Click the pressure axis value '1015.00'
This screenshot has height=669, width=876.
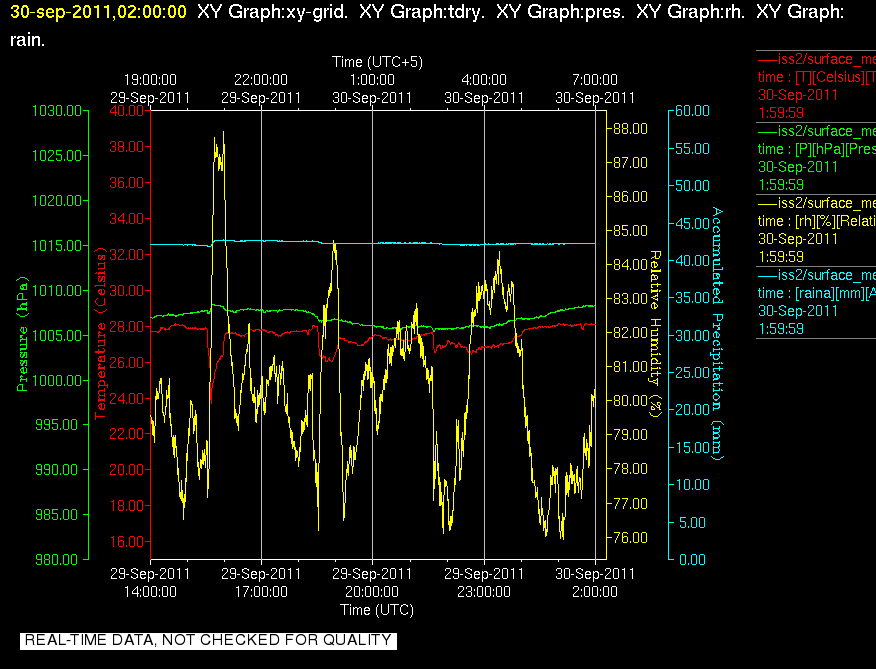57,245
